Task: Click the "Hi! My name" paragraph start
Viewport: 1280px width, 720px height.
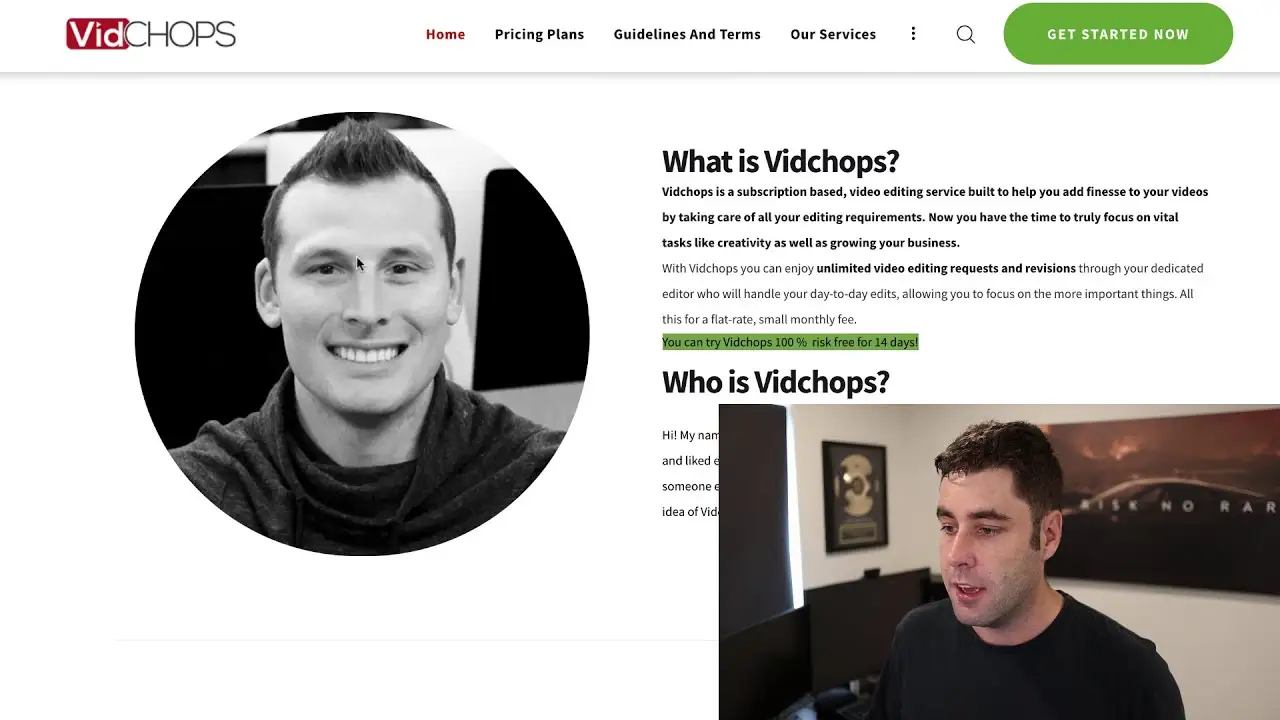Action: click(690, 435)
